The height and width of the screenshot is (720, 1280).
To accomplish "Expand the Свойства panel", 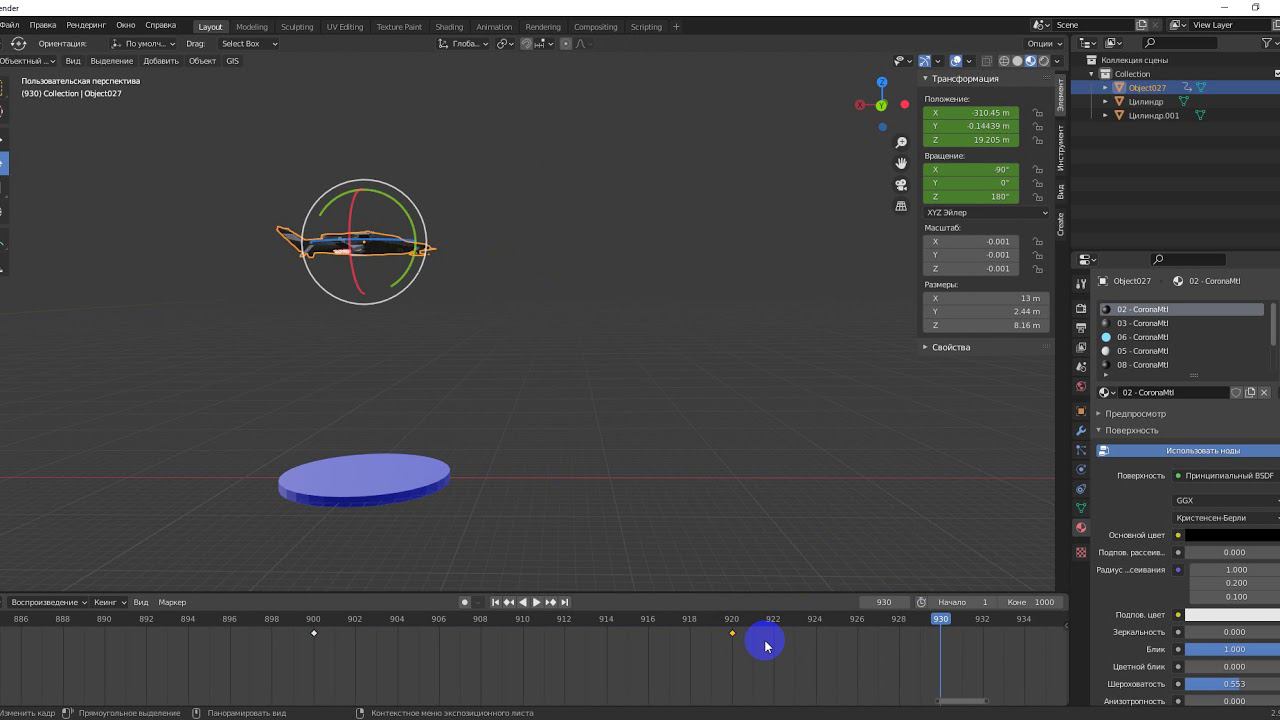I will [950, 347].
